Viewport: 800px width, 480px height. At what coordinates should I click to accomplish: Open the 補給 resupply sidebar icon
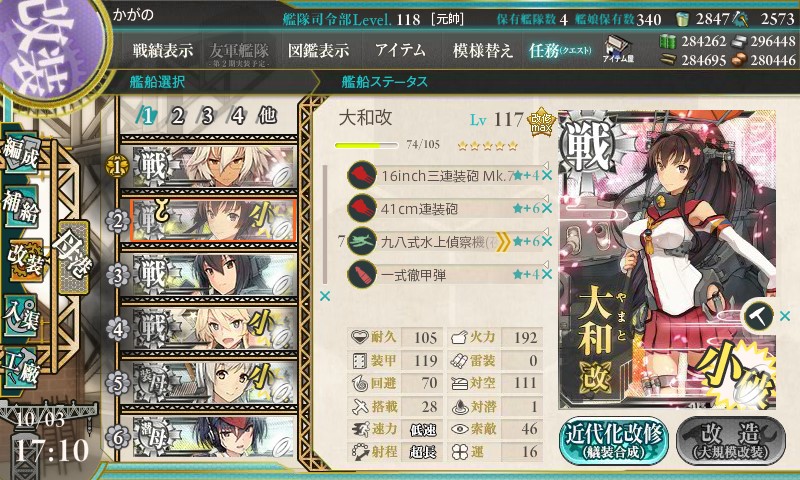tap(21, 206)
